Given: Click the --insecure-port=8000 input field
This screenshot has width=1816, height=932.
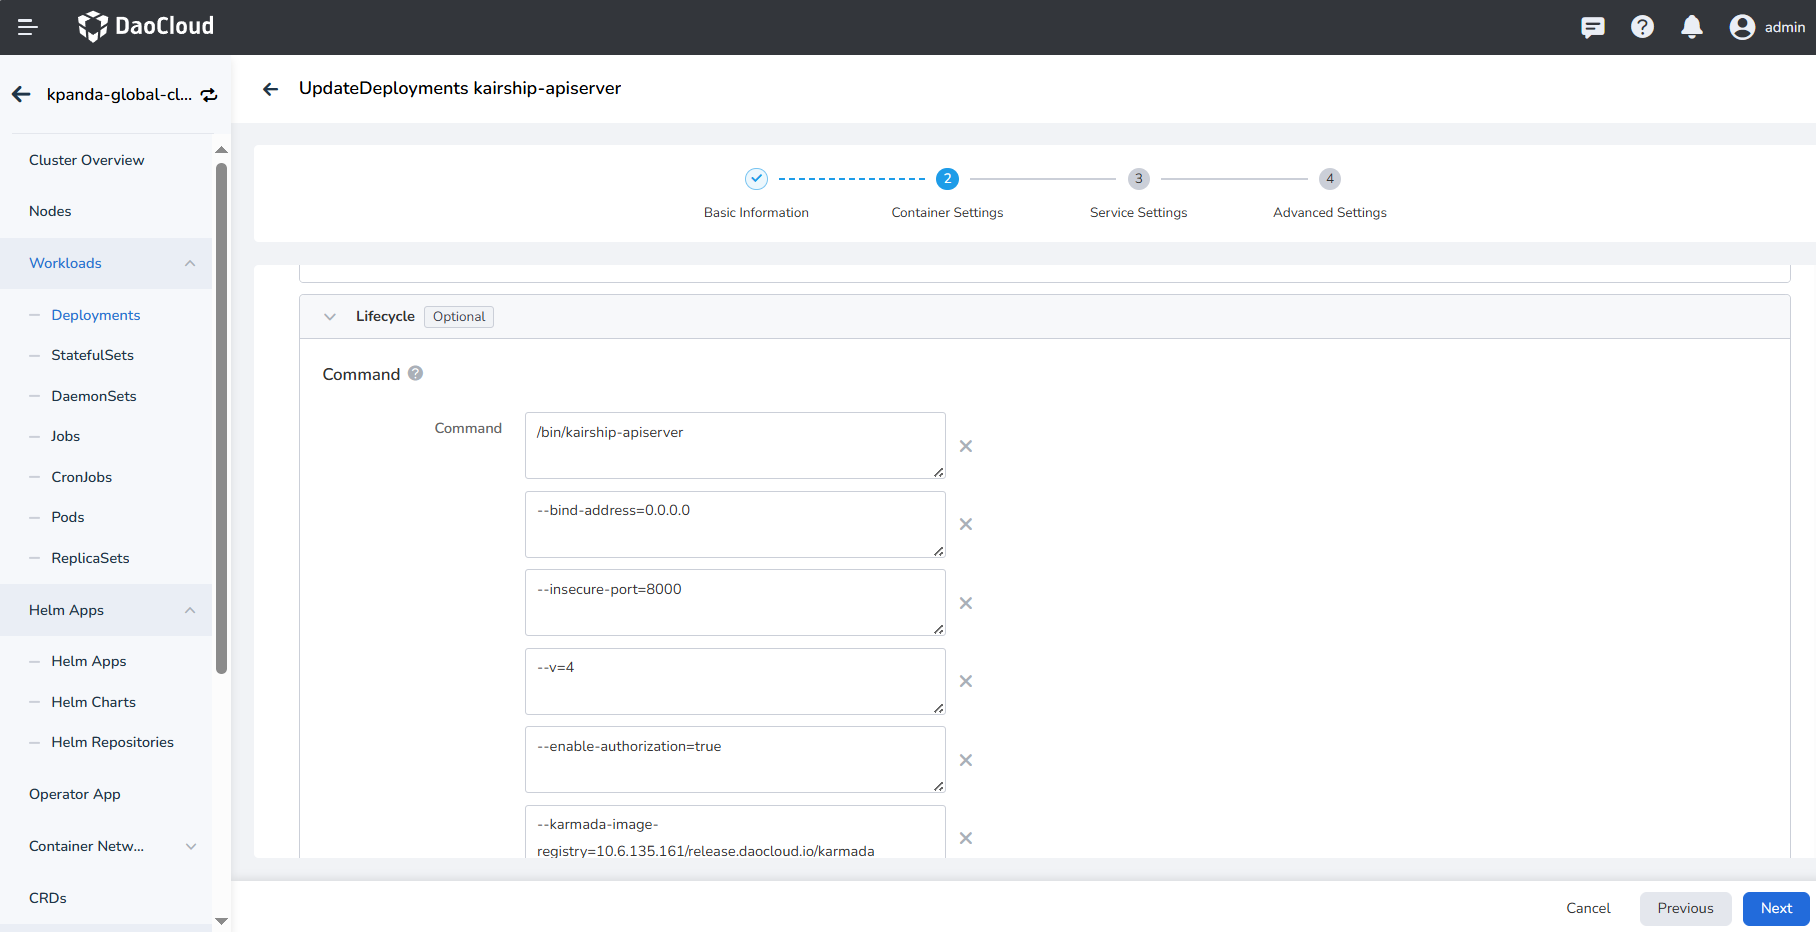Looking at the screenshot, I should (x=734, y=602).
